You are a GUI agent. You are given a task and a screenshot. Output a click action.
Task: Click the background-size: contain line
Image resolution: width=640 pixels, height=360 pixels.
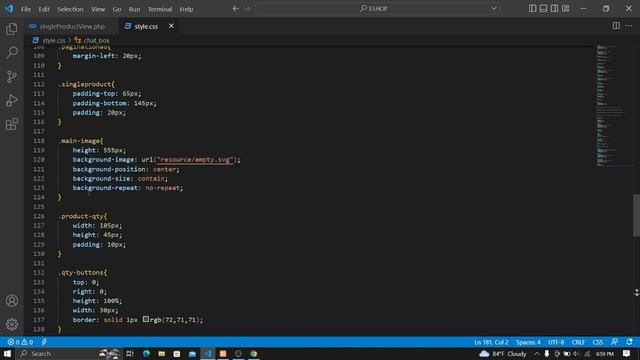[x=120, y=178]
